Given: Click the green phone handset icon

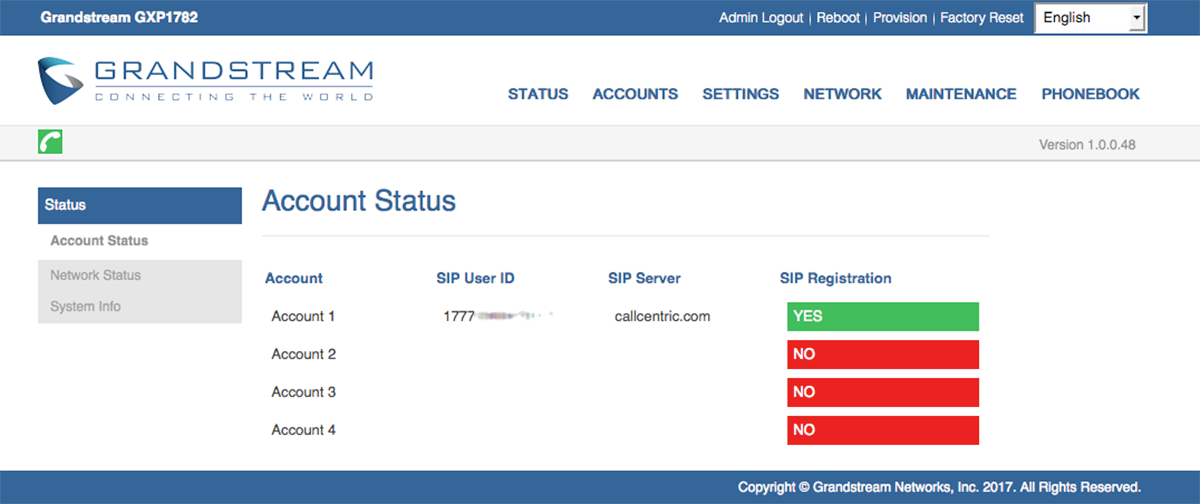Looking at the screenshot, I should tap(50, 142).
